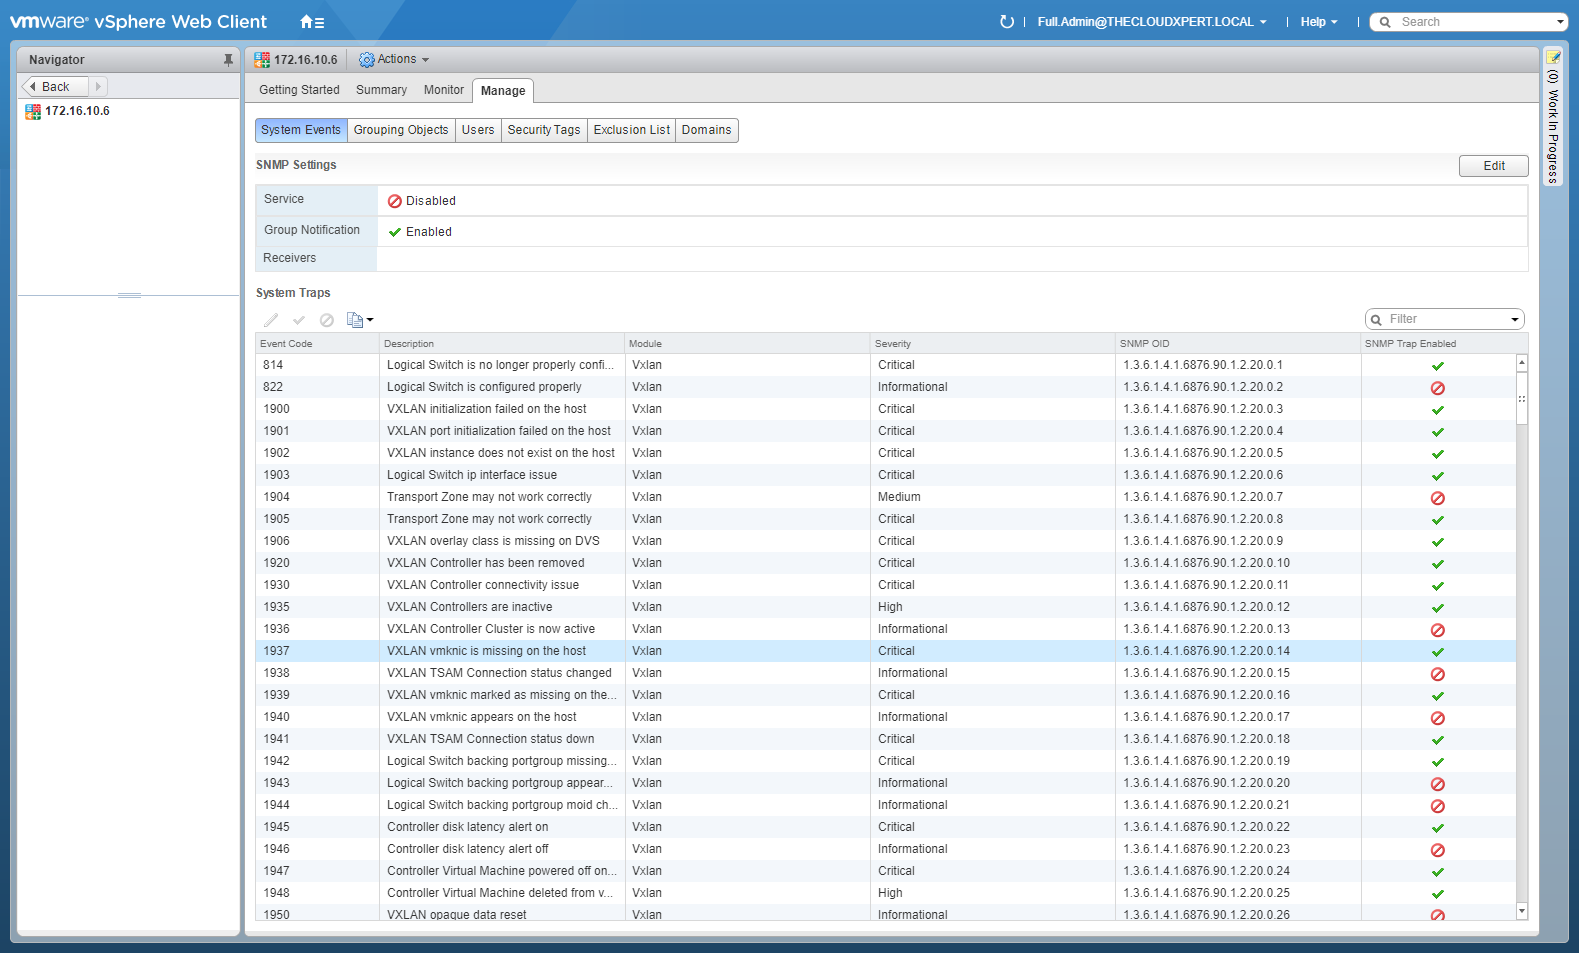
Task: Toggle SNMP trap status for event 822
Action: pyautogui.click(x=1437, y=388)
